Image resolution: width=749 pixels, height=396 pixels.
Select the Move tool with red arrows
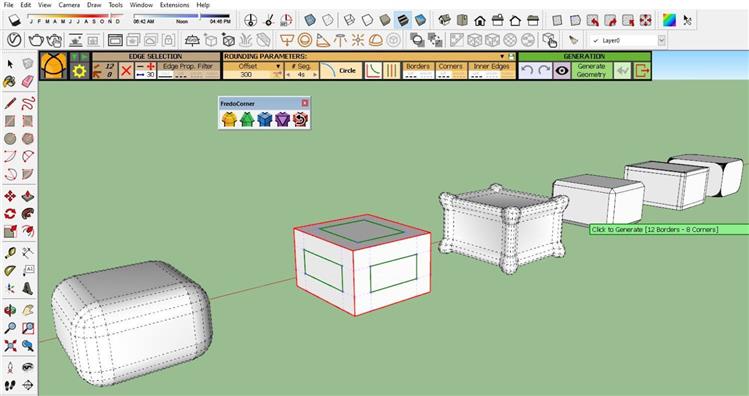[10, 196]
